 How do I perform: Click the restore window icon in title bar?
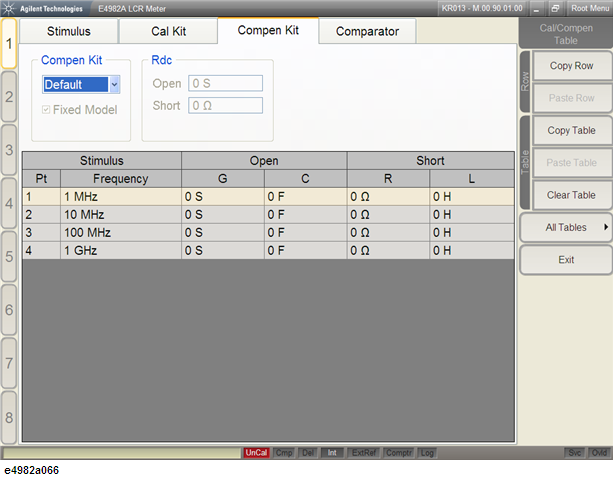[x=555, y=8]
